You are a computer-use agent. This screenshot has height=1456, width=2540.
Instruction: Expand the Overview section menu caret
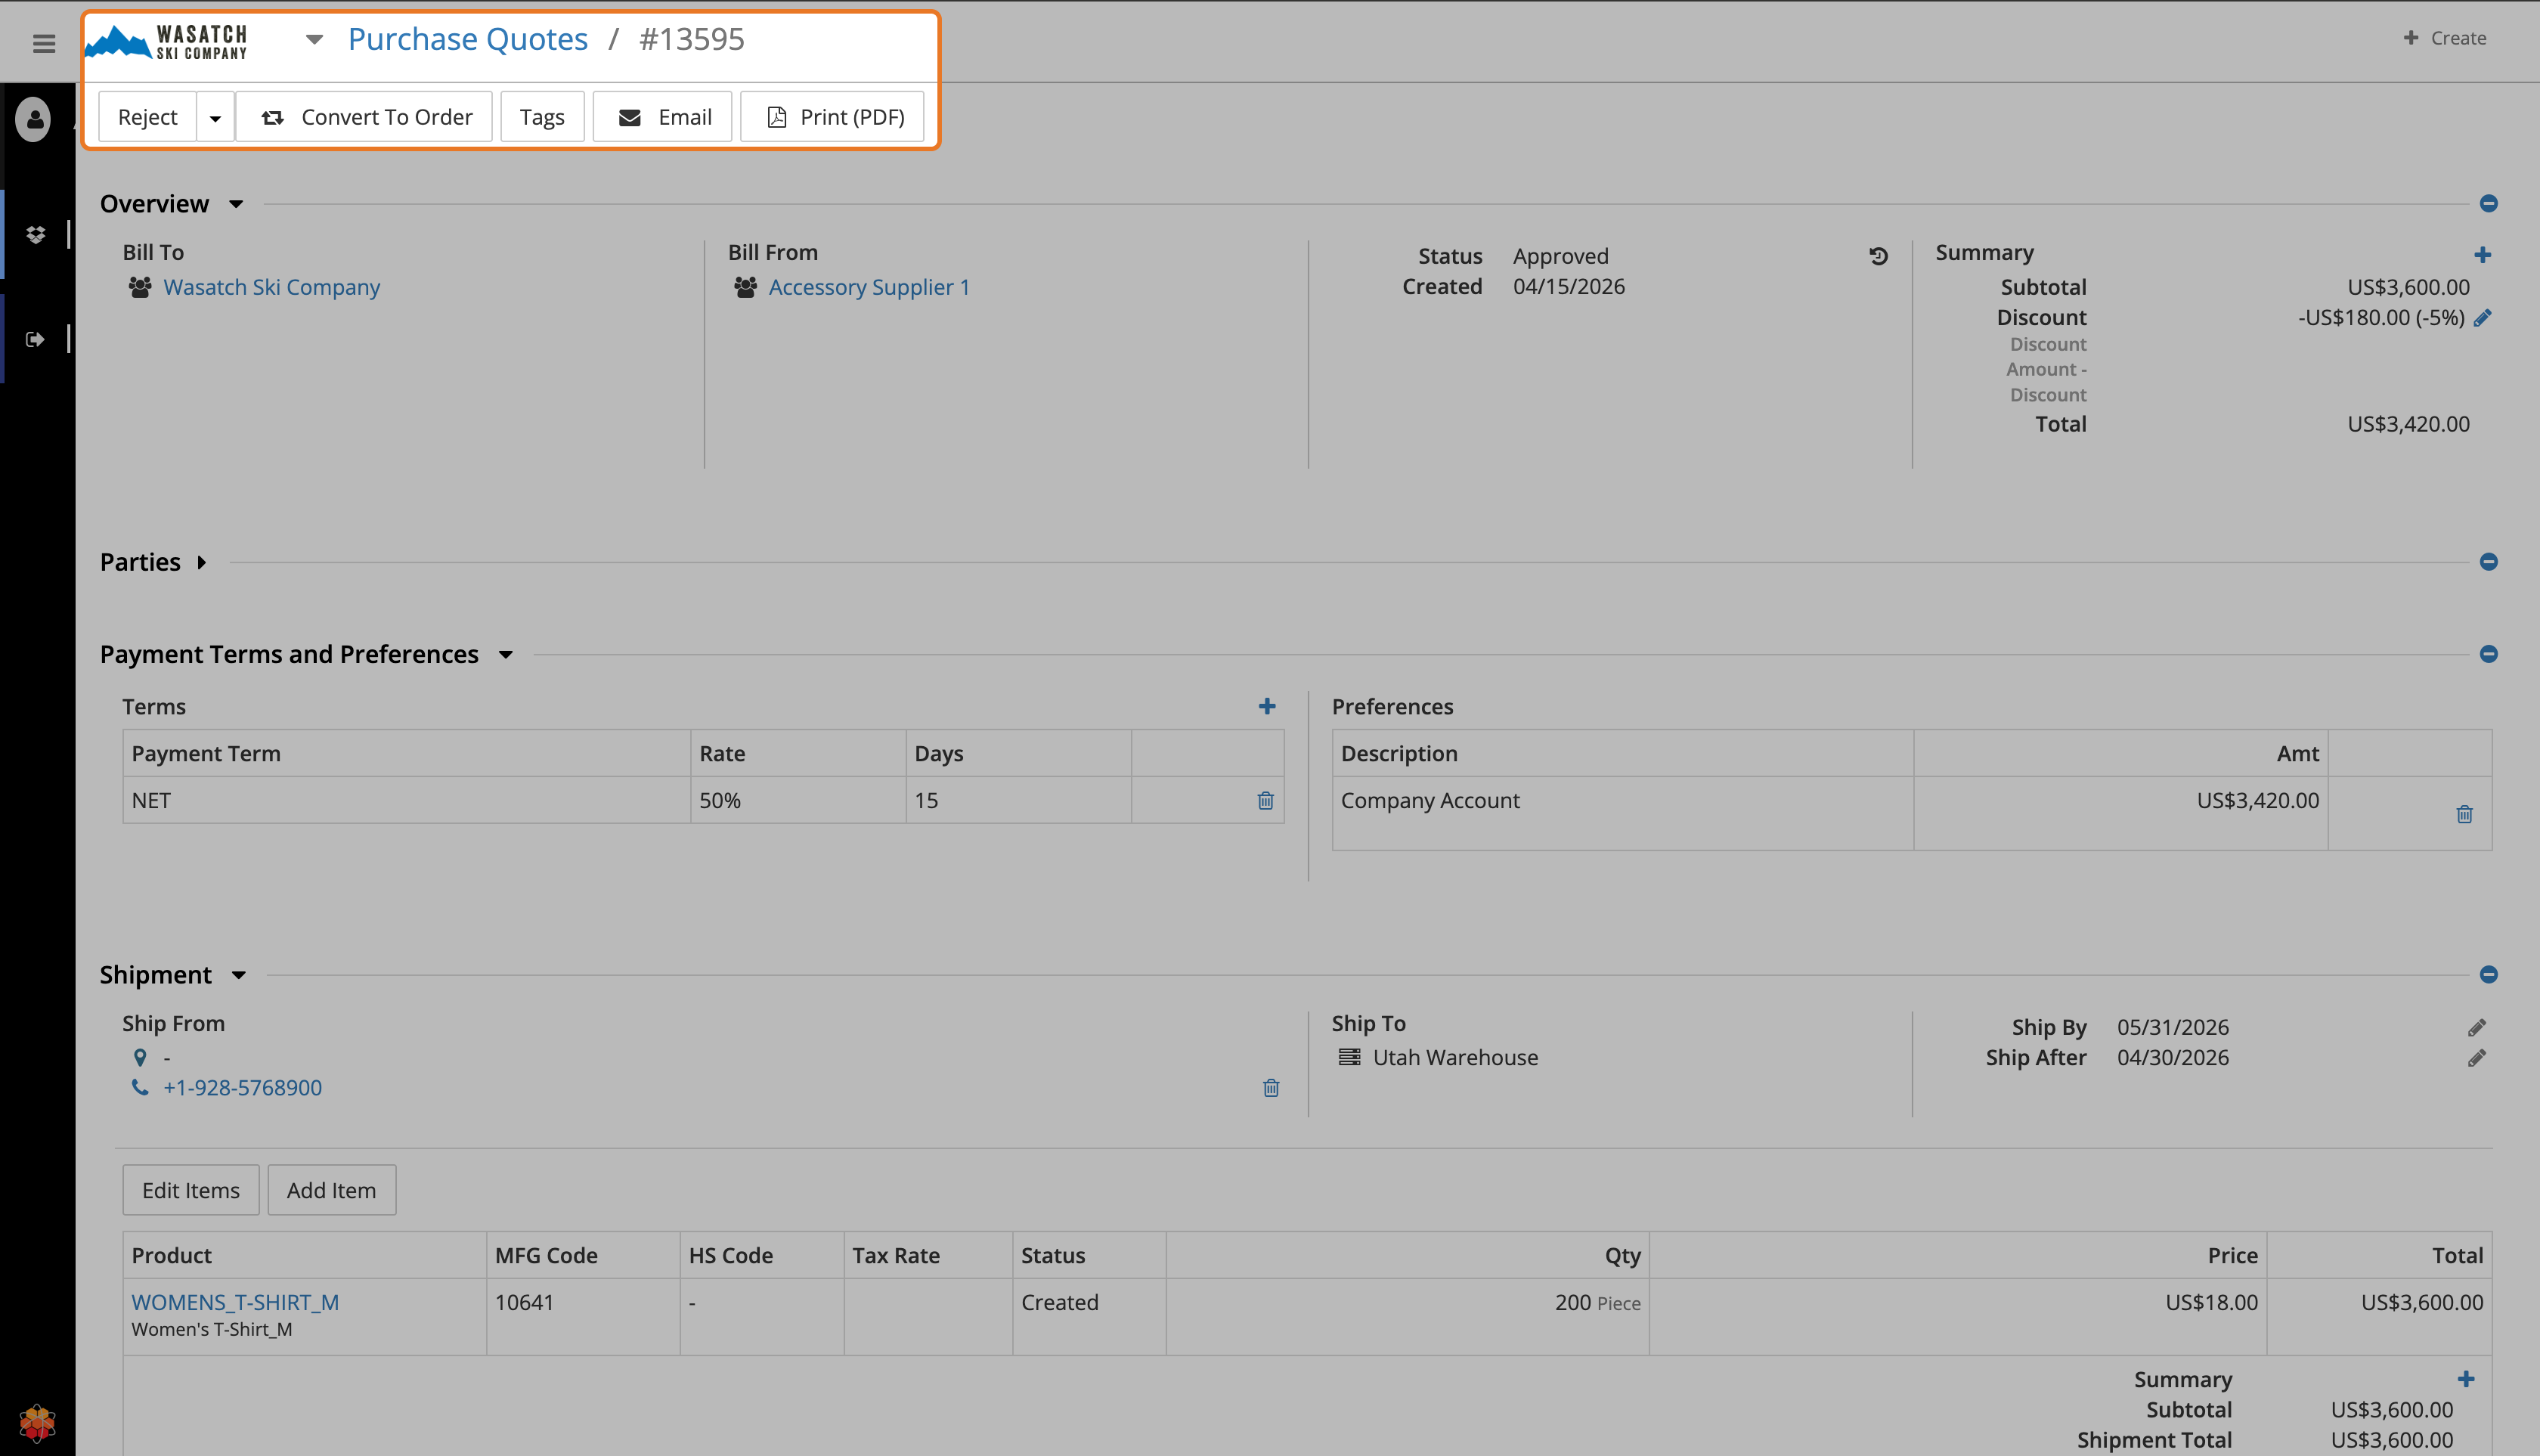(x=236, y=204)
